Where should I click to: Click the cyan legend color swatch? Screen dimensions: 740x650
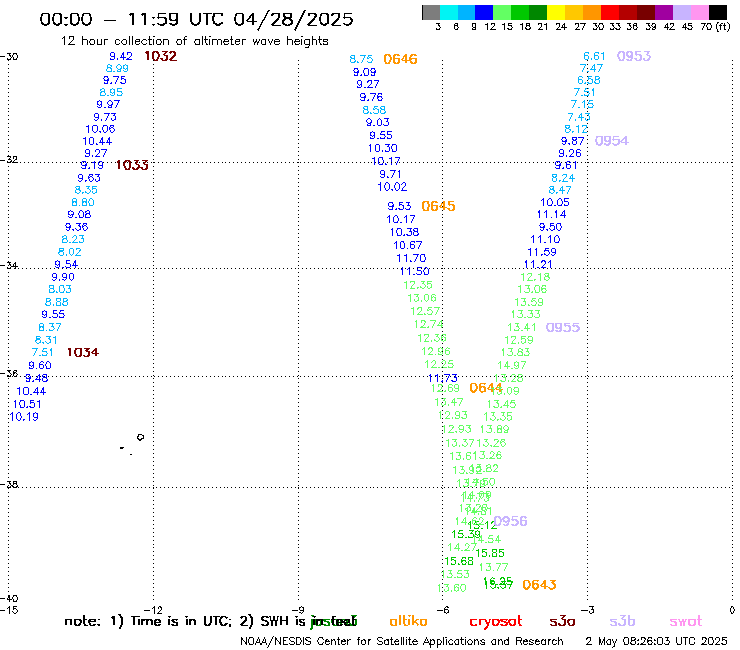[x=449, y=12]
